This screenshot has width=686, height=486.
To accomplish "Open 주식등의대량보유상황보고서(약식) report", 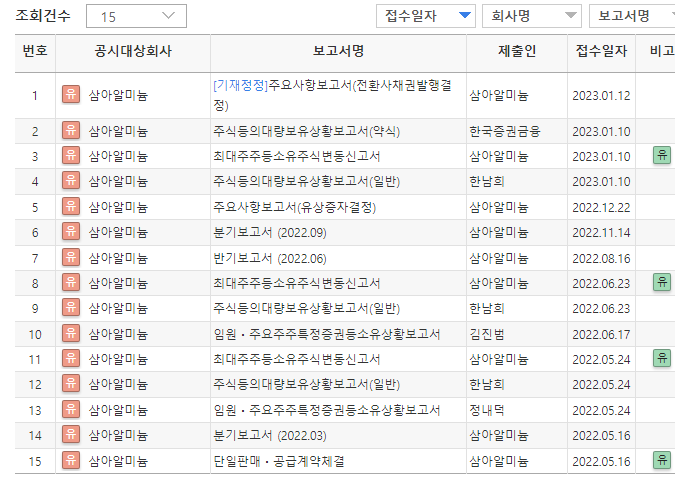I will tap(306, 131).
